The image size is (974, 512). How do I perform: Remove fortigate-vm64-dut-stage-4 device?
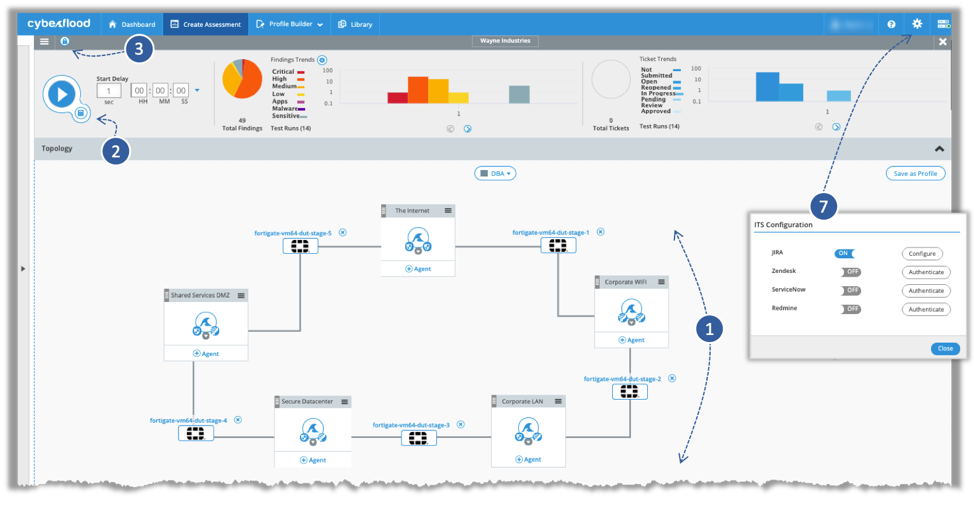238,420
